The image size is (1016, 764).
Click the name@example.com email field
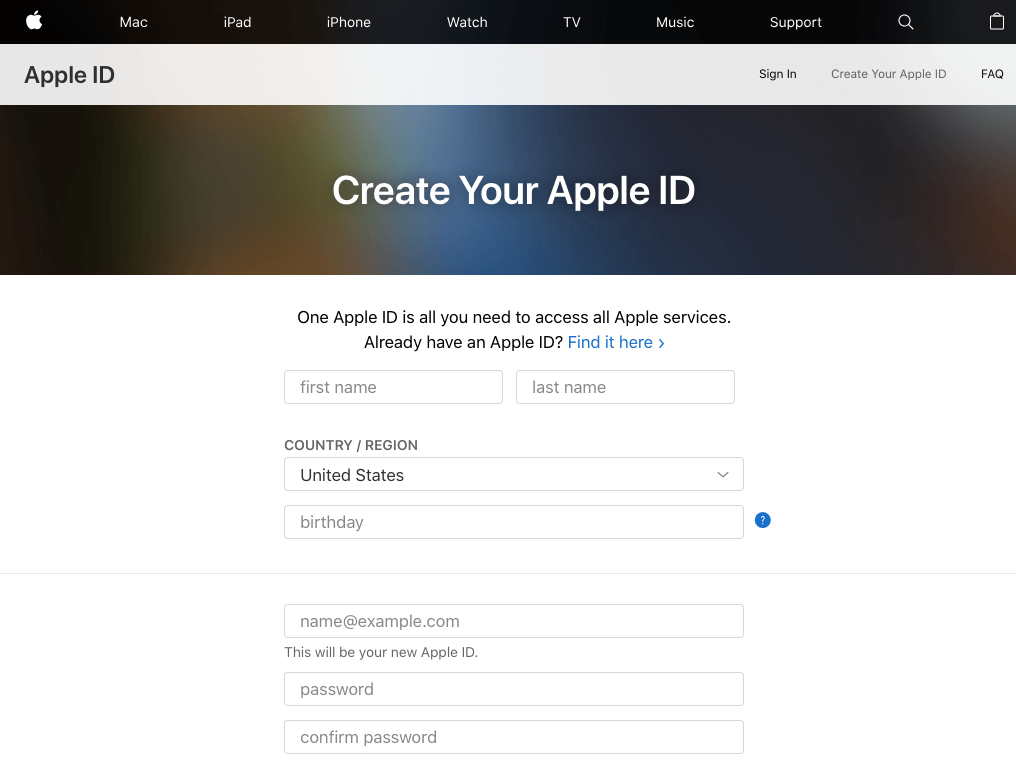pos(514,621)
